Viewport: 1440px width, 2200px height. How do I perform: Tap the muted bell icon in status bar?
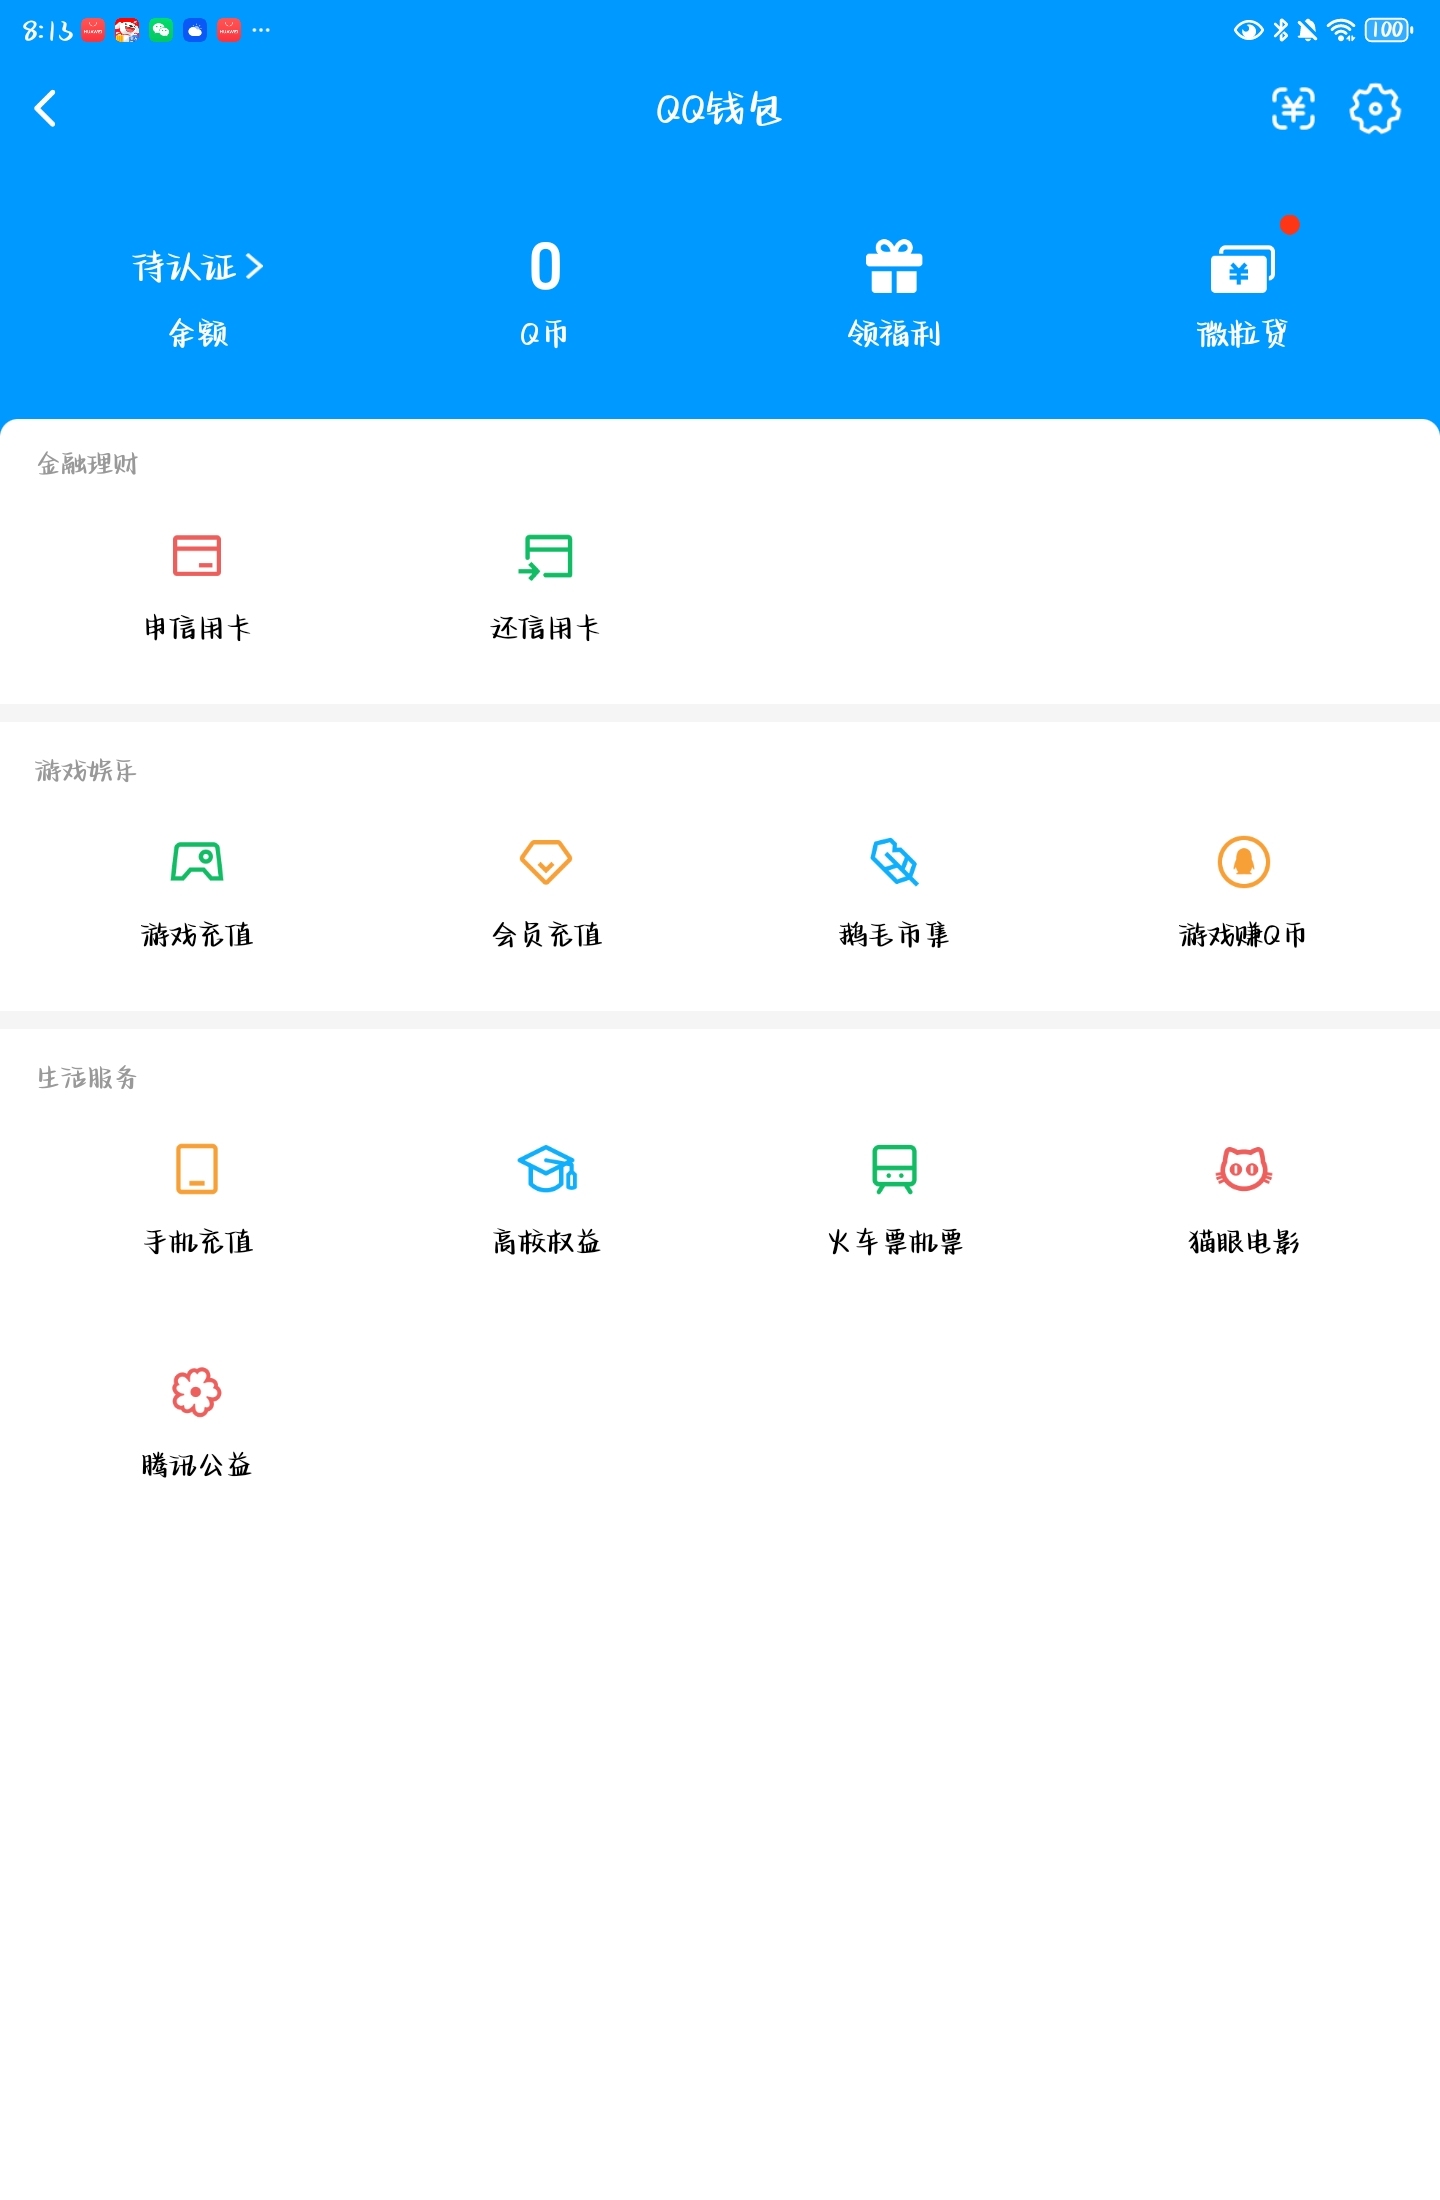point(1307,30)
